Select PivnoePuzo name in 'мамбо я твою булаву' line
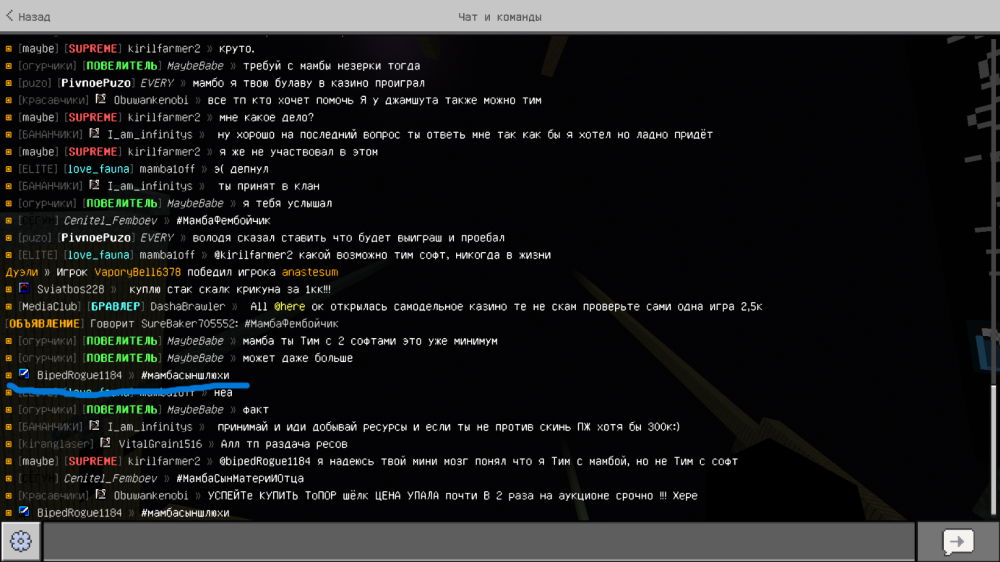This screenshot has height=562, width=1000. [x=96, y=83]
